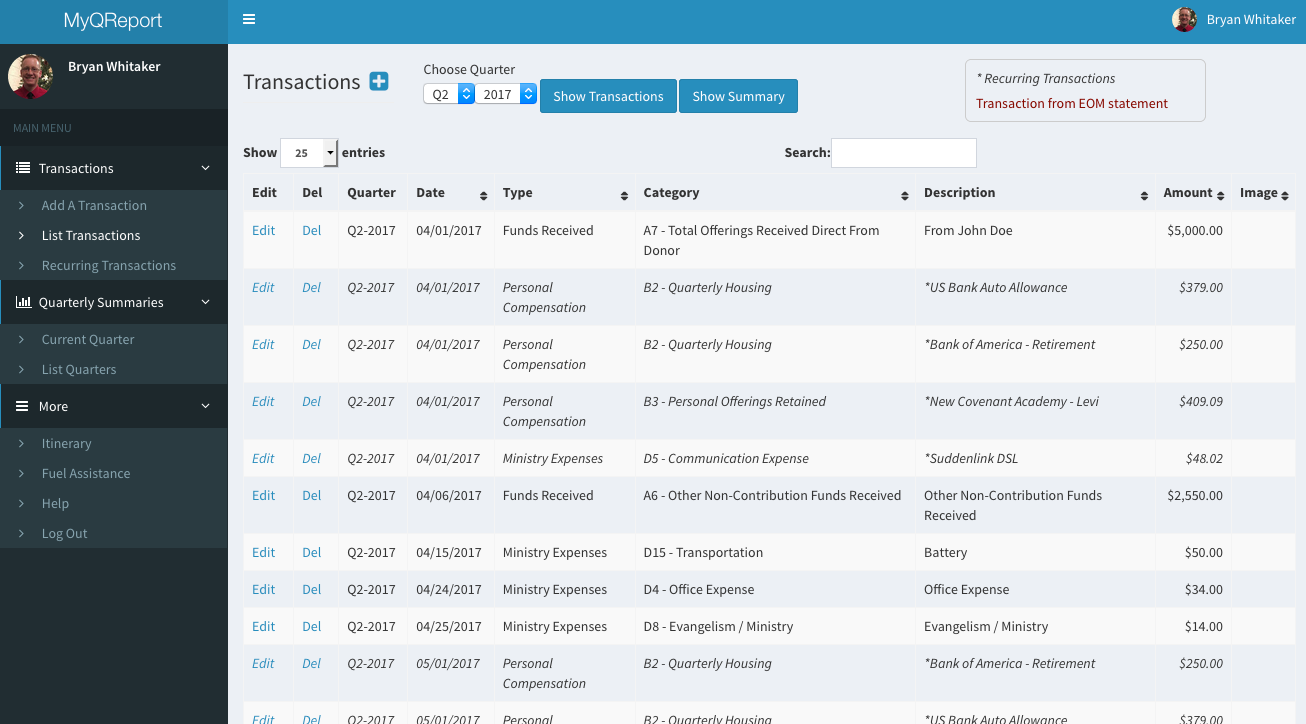The image size is (1306, 724).
Task: Sort by the Category column arrows
Action: pyautogui.click(x=905, y=195)
